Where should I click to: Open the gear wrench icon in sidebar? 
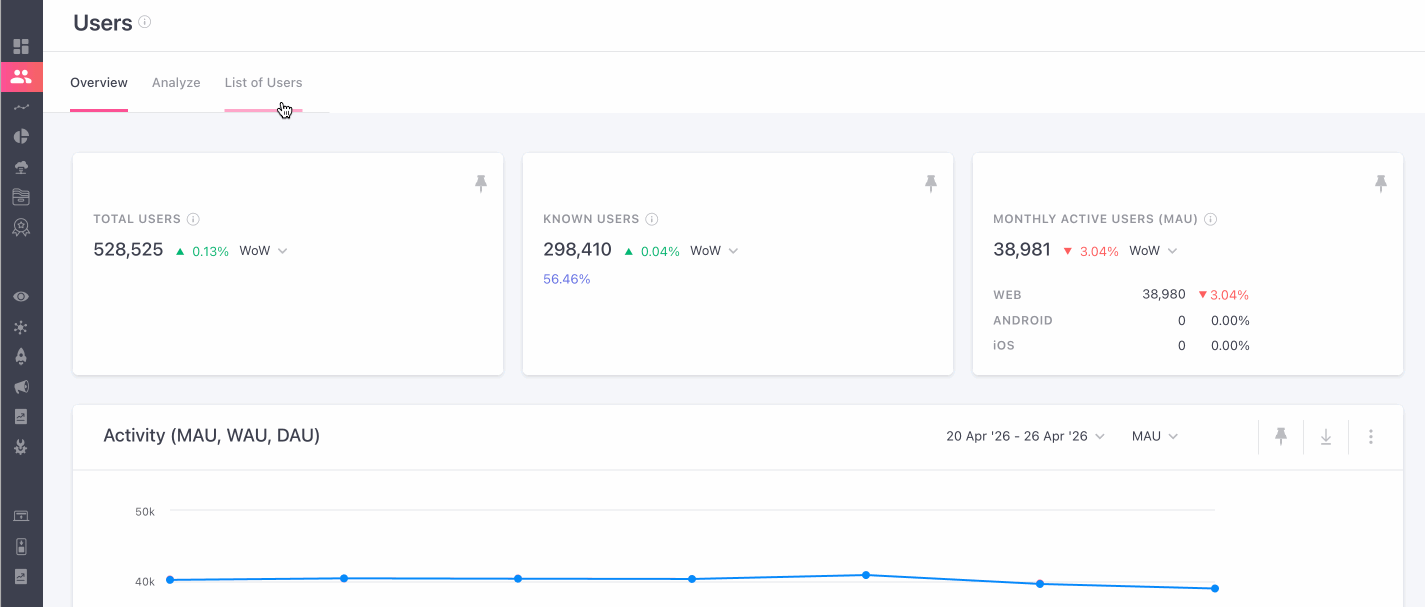[21, 447]
